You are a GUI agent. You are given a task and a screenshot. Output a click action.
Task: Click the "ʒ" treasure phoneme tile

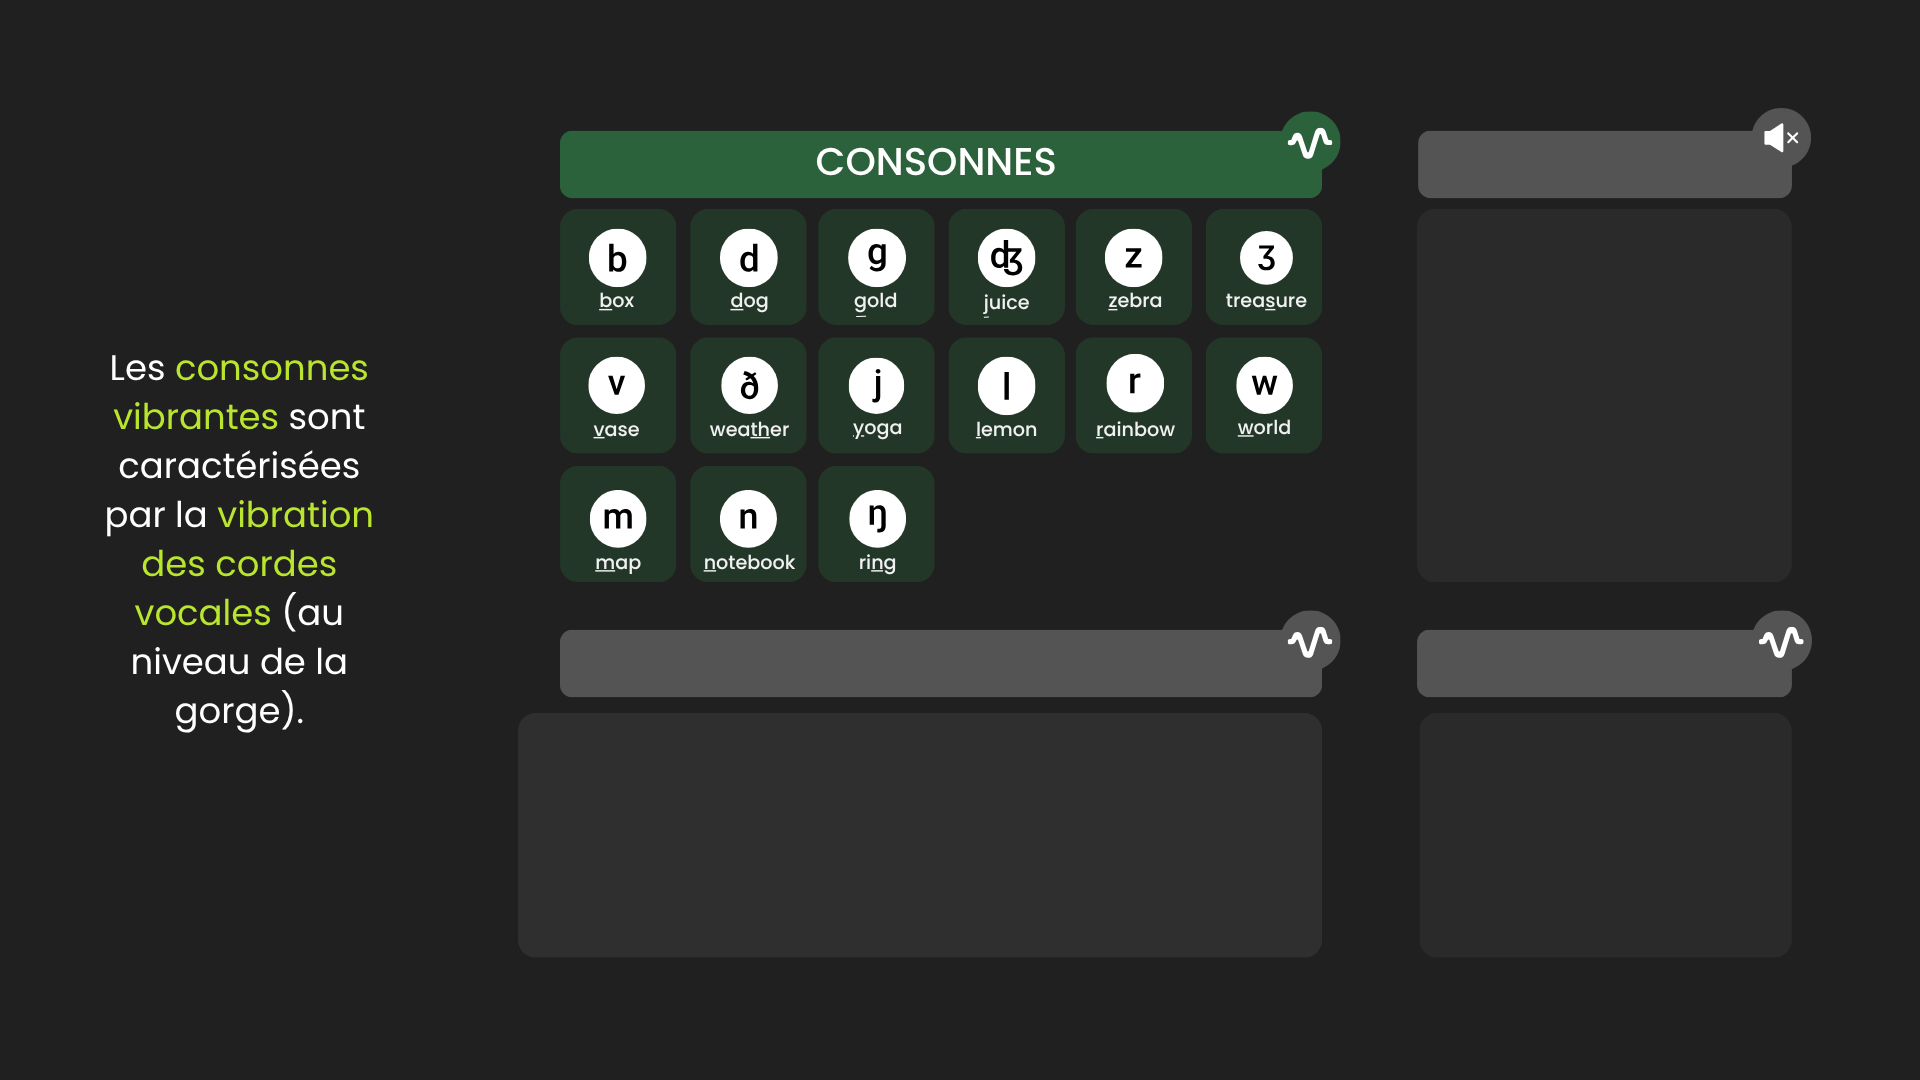1264,267
